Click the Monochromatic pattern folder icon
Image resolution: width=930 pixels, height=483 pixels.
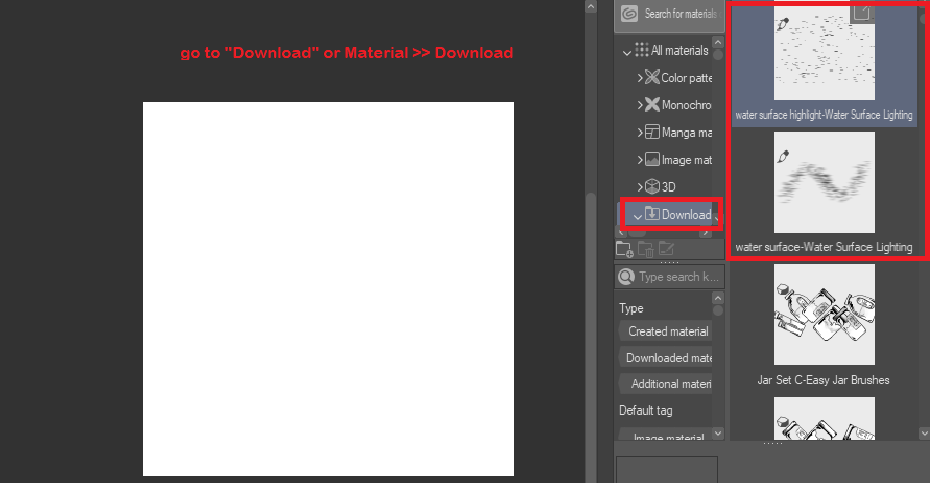652,104
